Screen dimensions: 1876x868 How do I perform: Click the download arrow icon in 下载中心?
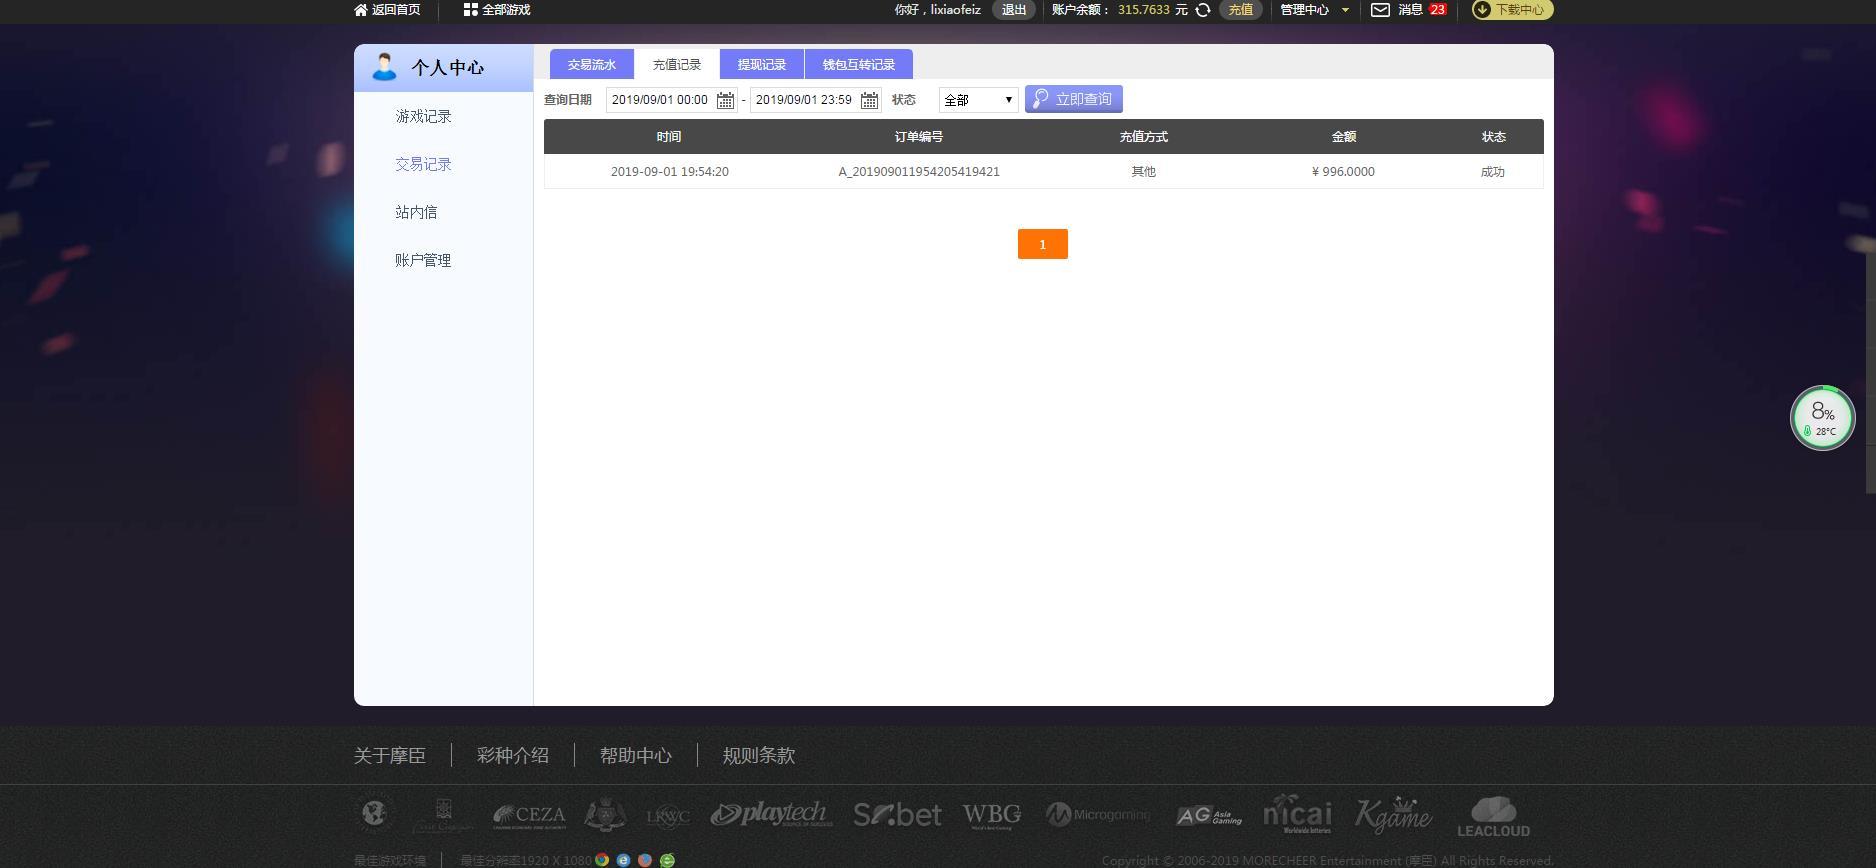point(1482,10)
